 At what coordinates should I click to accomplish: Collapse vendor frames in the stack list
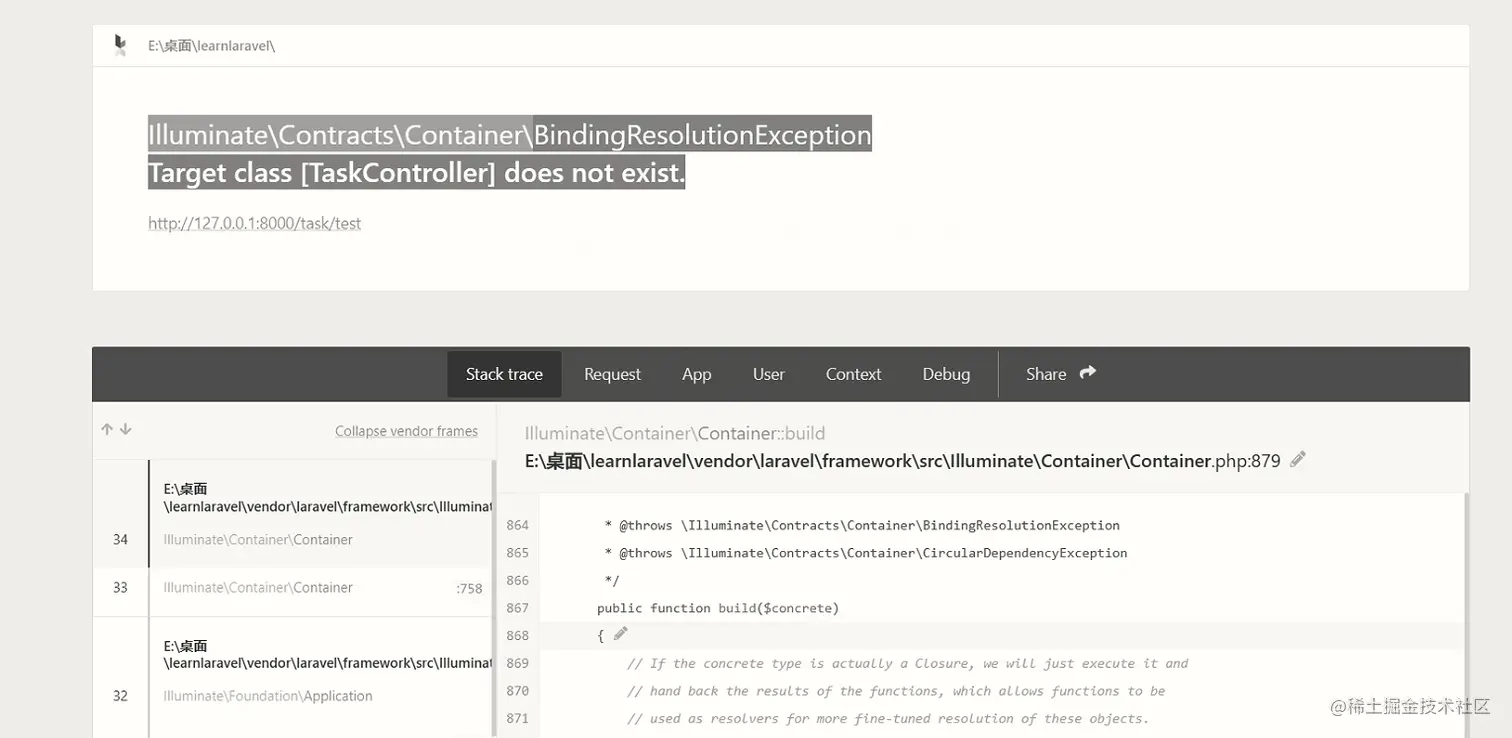pyautogui.click(x=406, y=430)
